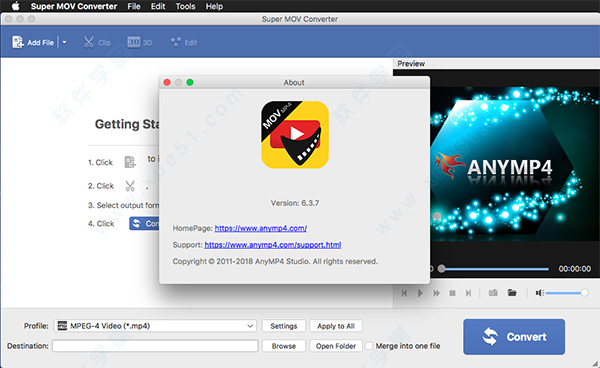Start conversion with the Convert button
Screen dimensions: 600x368
pos(514,337)
